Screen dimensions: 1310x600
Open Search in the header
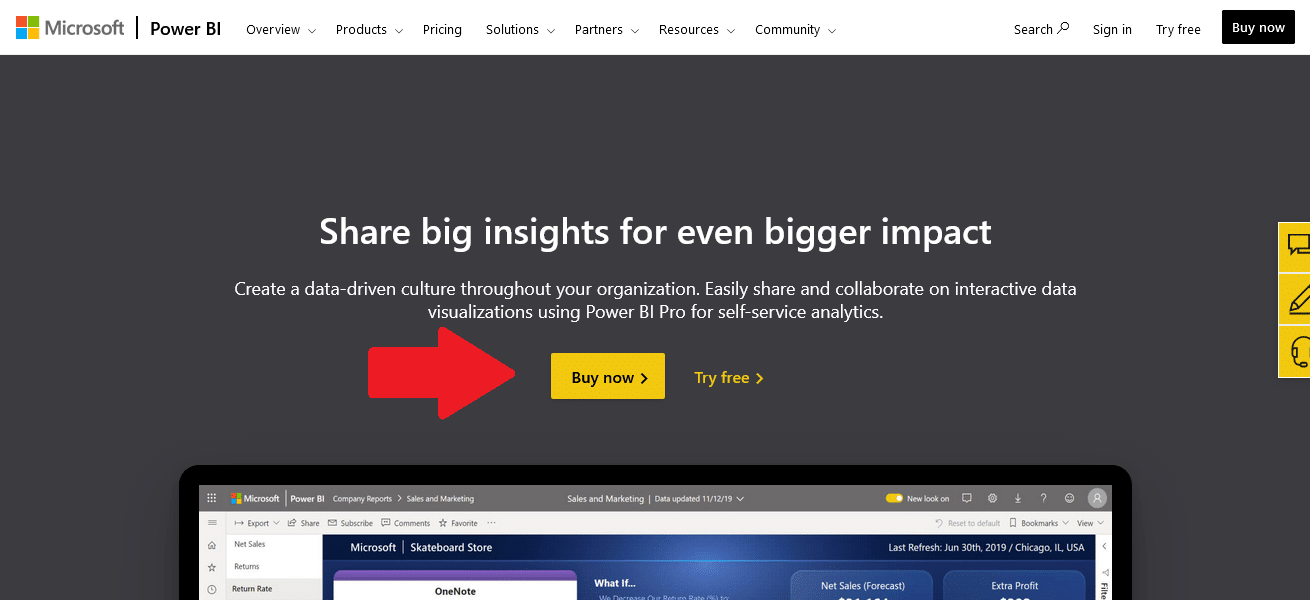coord(1041,29)
